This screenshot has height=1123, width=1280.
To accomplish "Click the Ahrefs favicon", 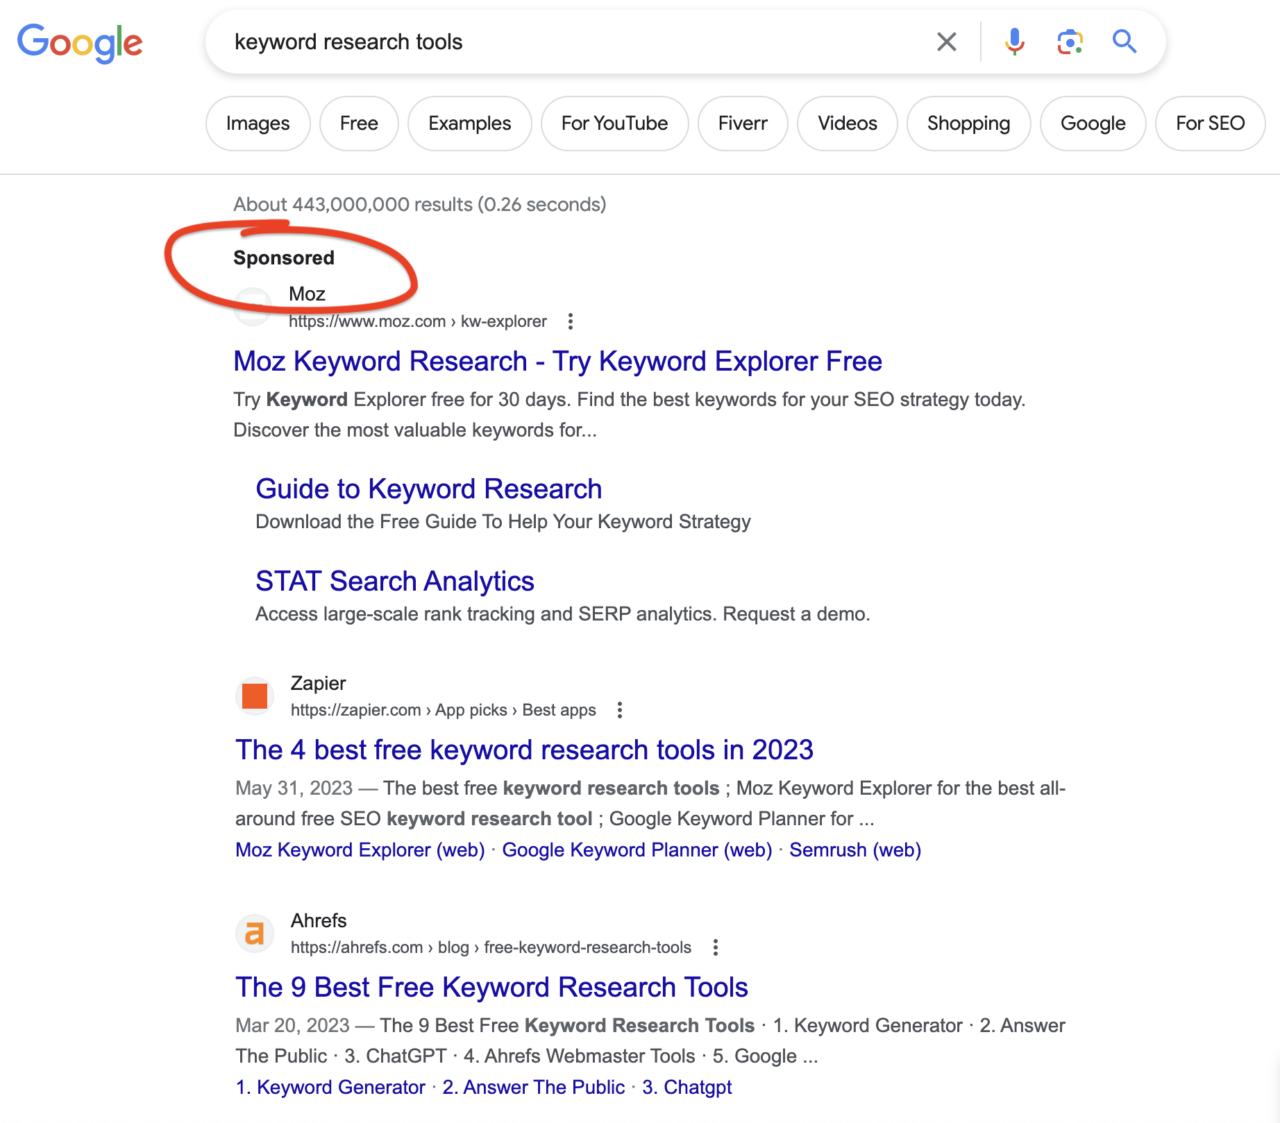I will (255, 933).
